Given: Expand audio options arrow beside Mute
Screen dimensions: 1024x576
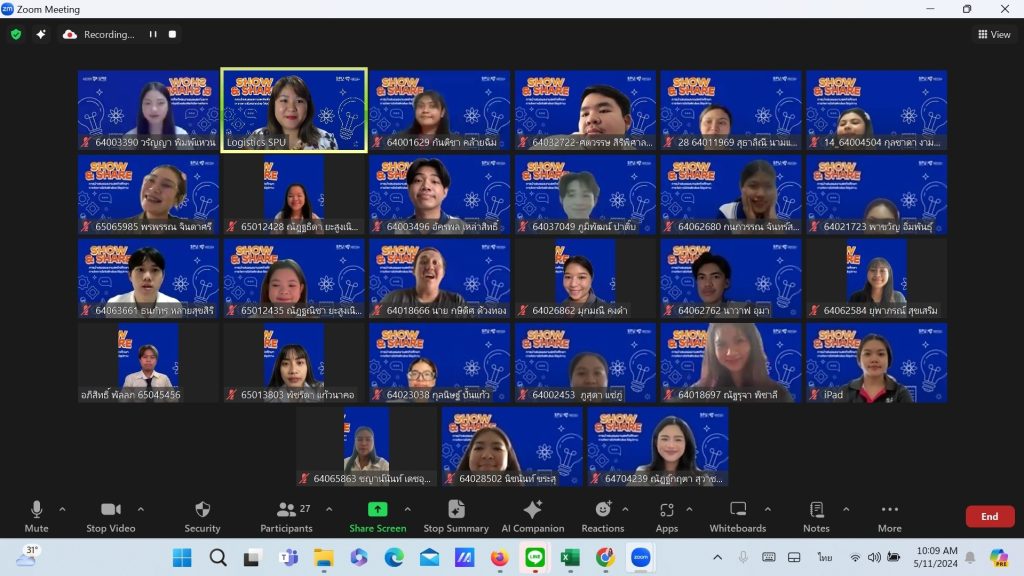Looking at the screenshot, I should pyautogui.click(x=62, y=509).
